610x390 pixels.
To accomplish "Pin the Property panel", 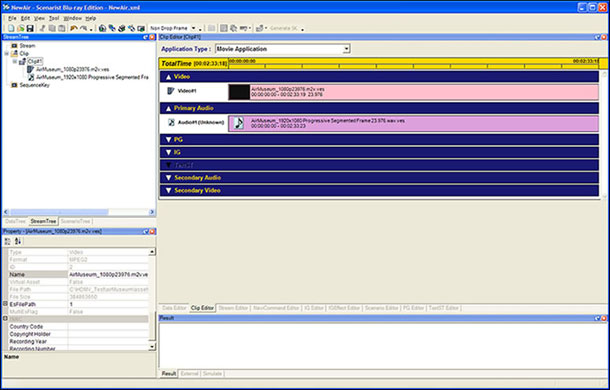I will pyautogui.click(x=146, y=231).
